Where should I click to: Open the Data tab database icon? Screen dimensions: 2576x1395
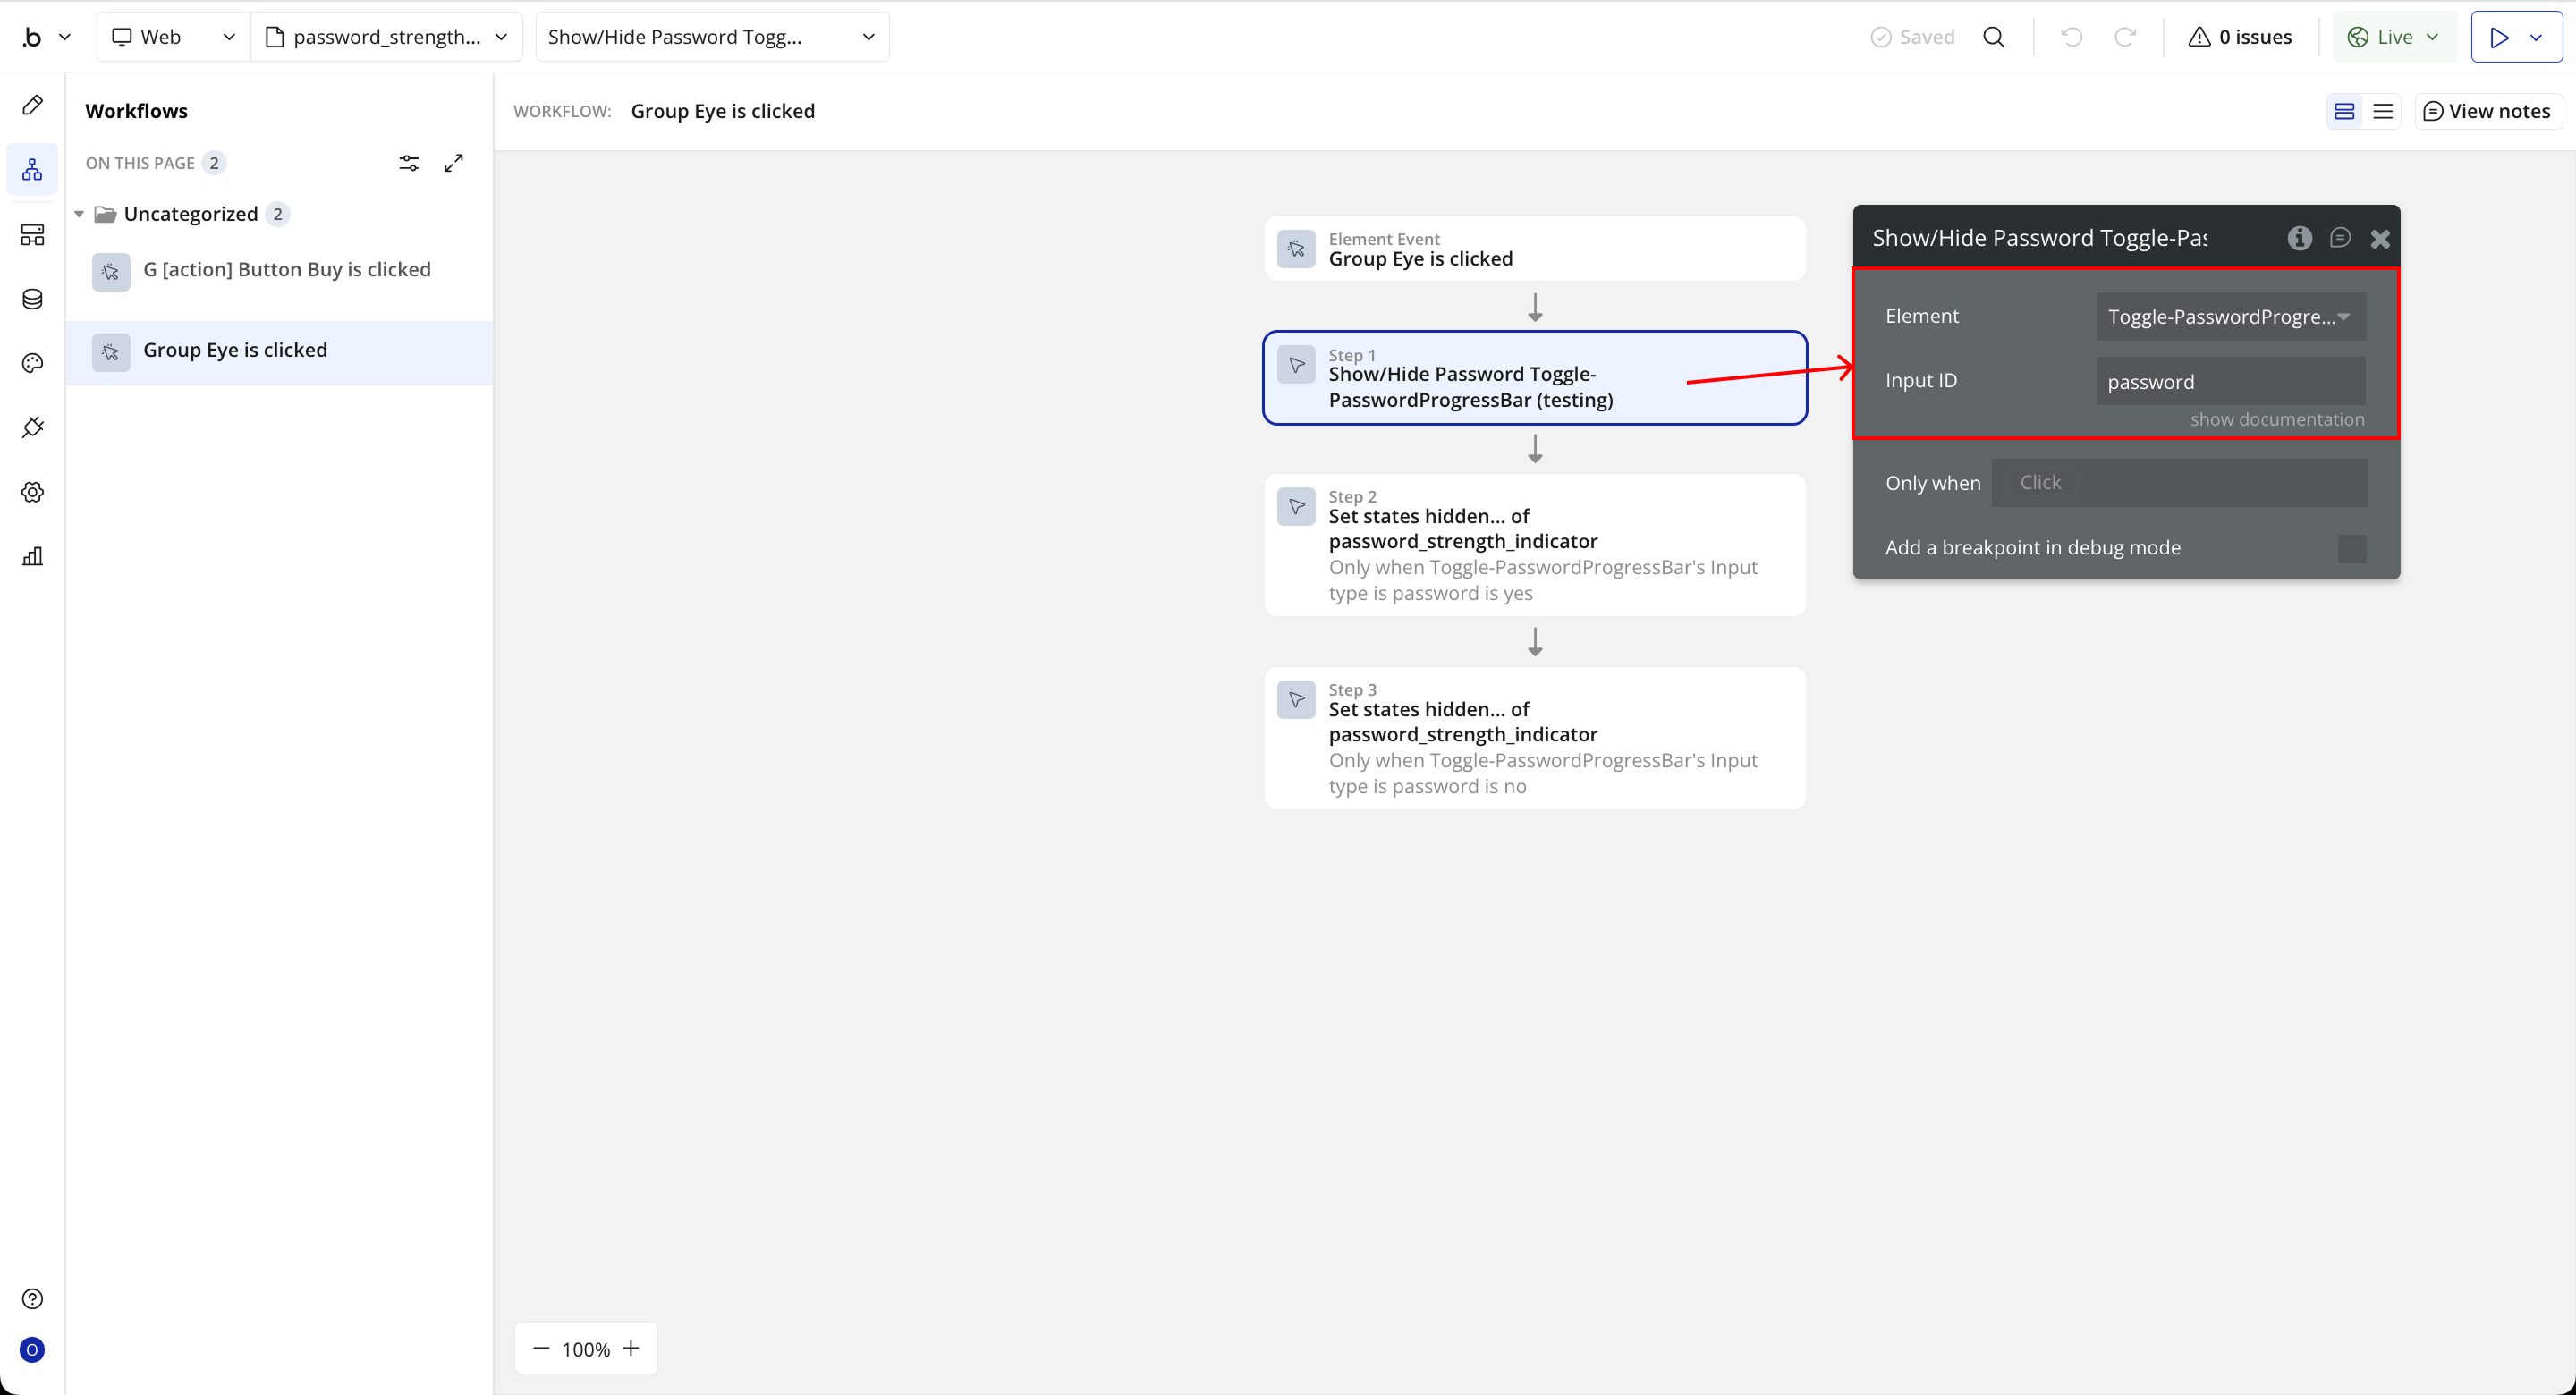(32, 299)
